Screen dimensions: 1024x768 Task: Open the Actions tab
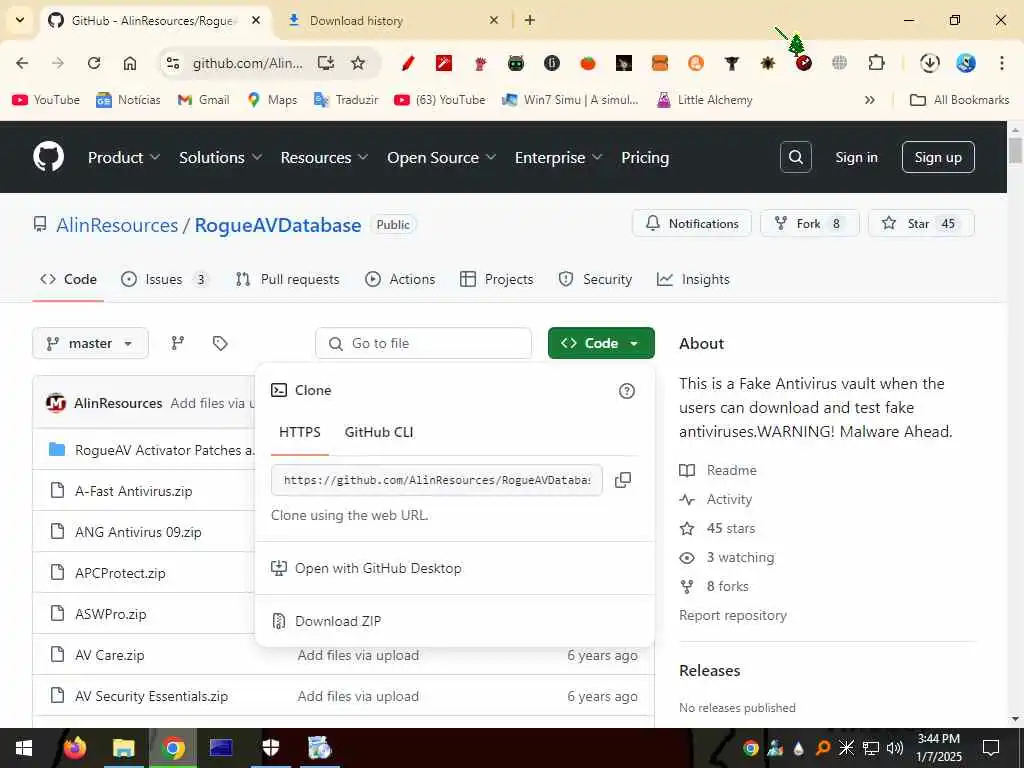400,280
